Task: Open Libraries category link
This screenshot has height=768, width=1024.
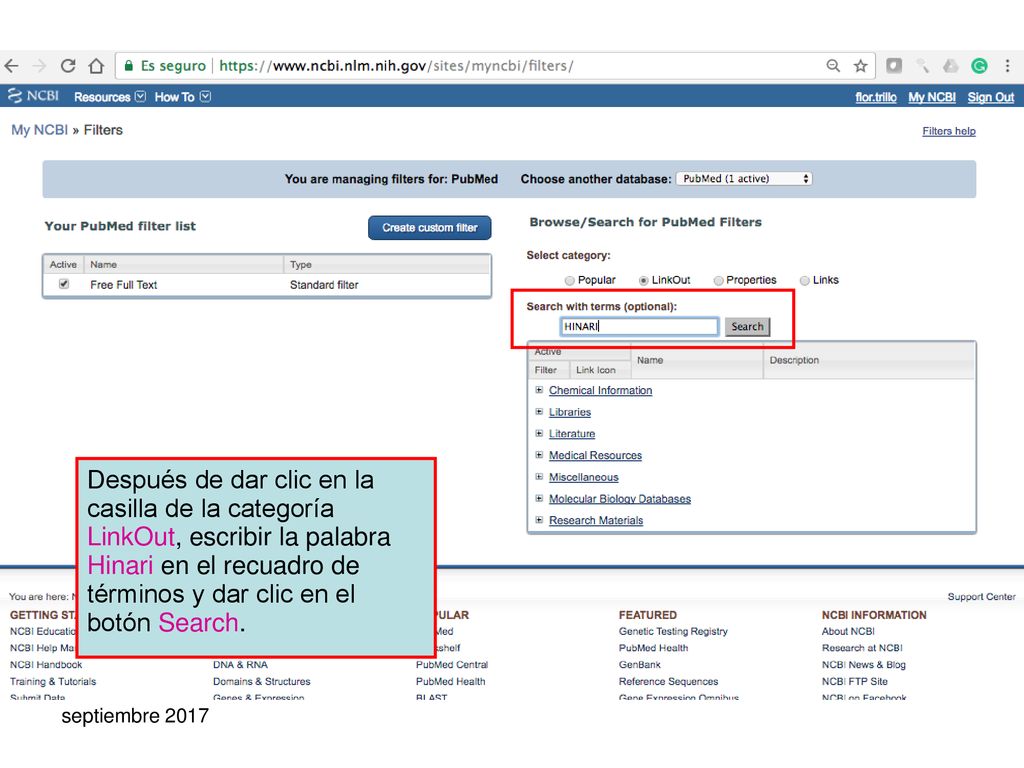Action: tap(569, 412)
